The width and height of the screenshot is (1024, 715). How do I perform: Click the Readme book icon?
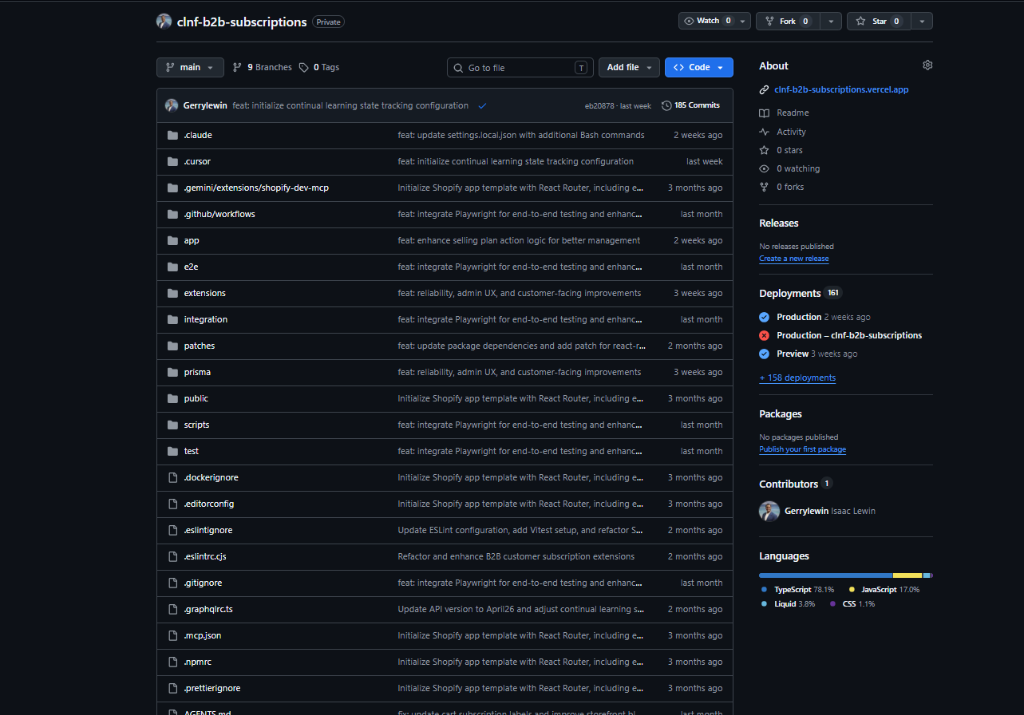point(764,113)
